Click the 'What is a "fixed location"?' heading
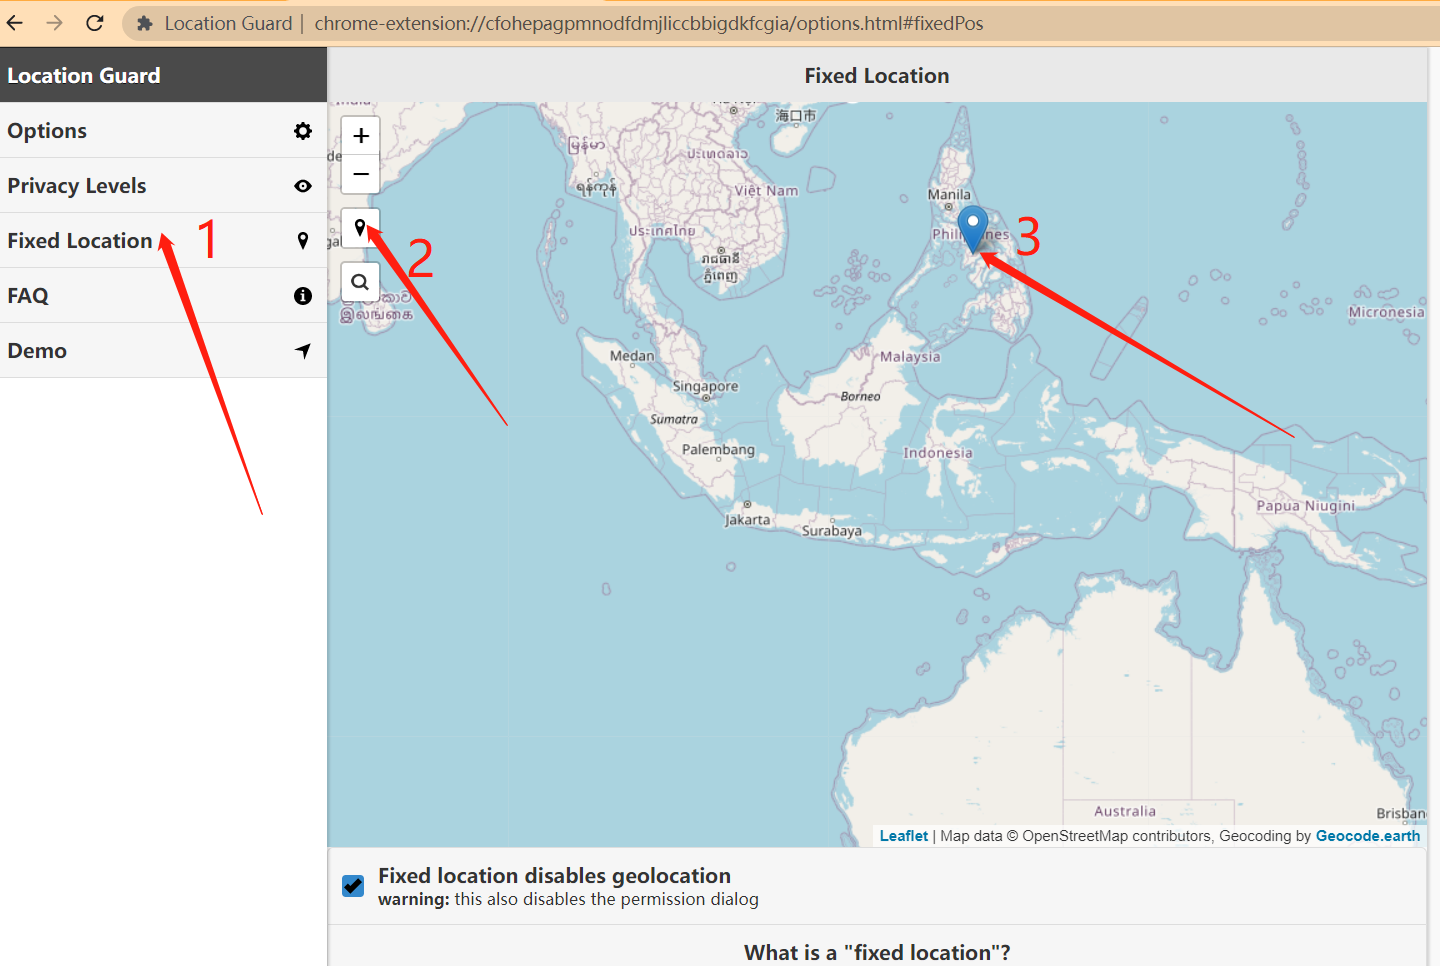Viewport: 1440px width, 966px height. pos(877,952)
